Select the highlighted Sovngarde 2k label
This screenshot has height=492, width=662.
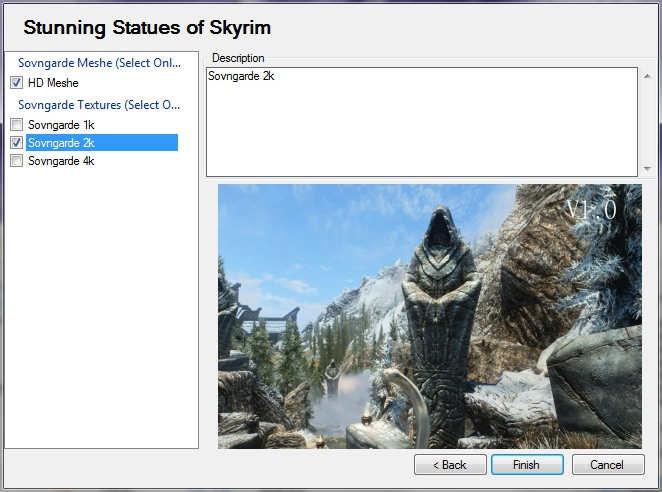(x=102, y=143)
